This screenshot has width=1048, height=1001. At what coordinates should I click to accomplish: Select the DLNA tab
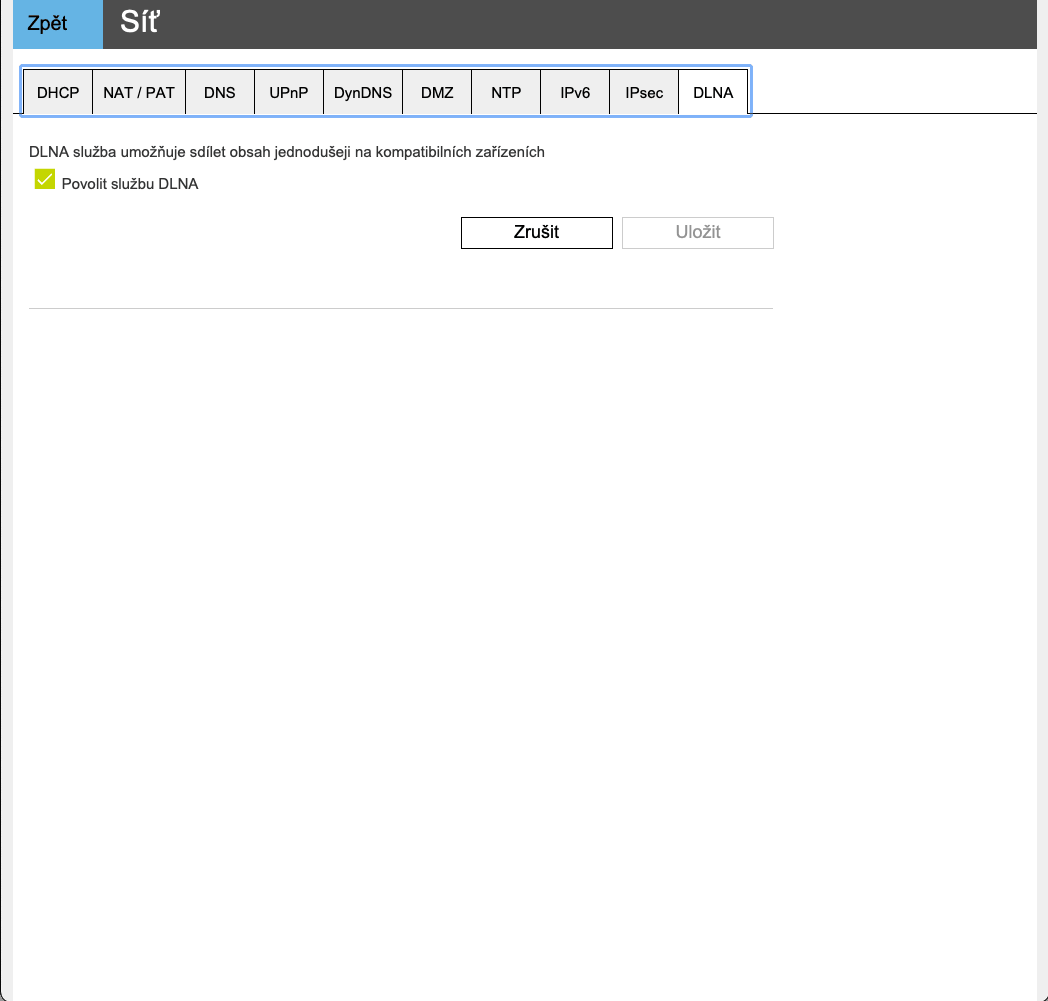tap(713, 92)
